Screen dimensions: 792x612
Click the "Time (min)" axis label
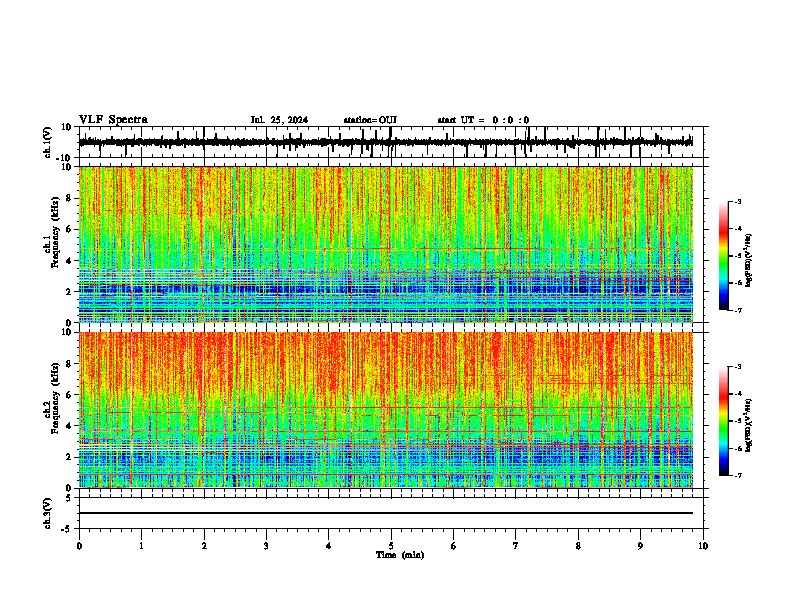tap(400, 555)
